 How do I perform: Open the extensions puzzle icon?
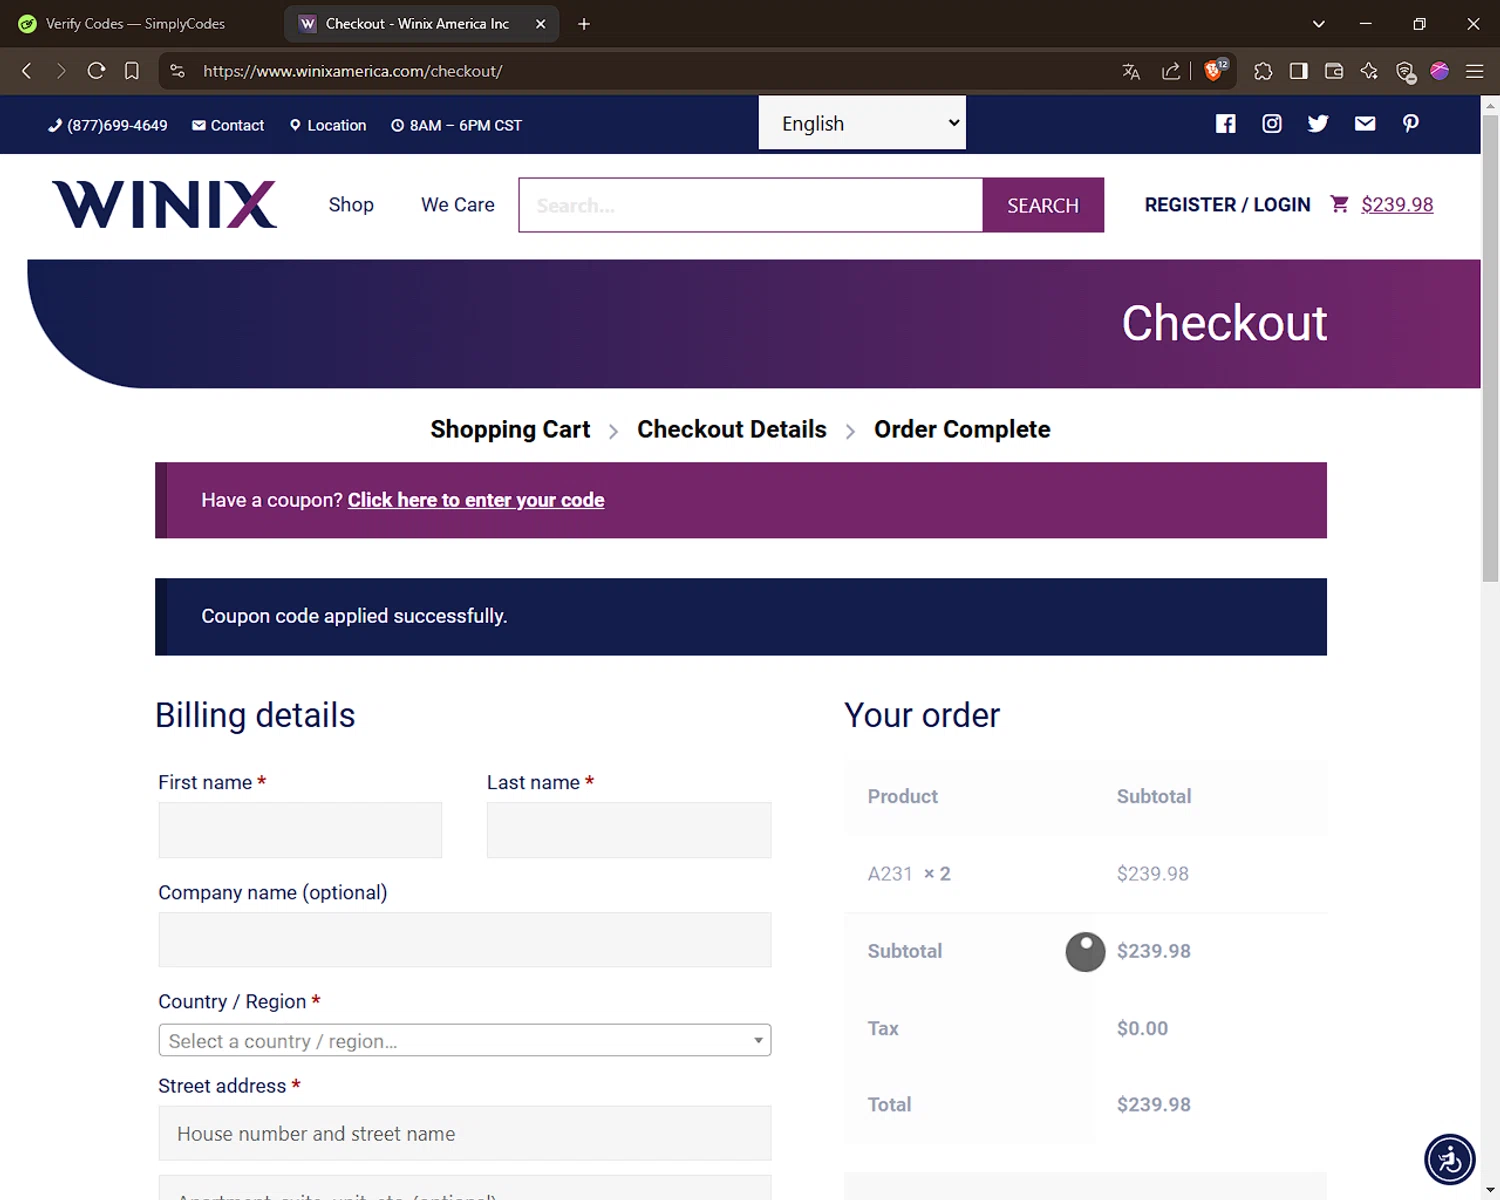click(1263, 71)
